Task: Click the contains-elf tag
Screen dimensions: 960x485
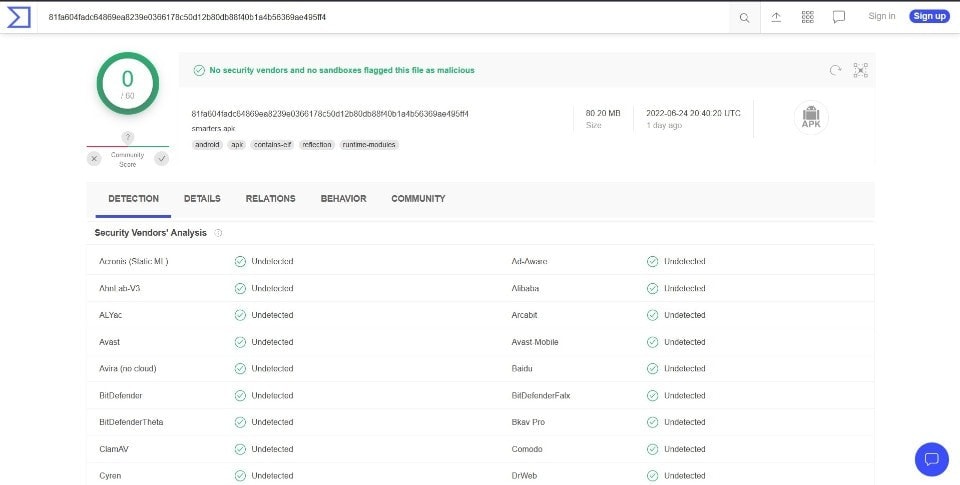Action: pyautogui.click(x=272, y=145)
